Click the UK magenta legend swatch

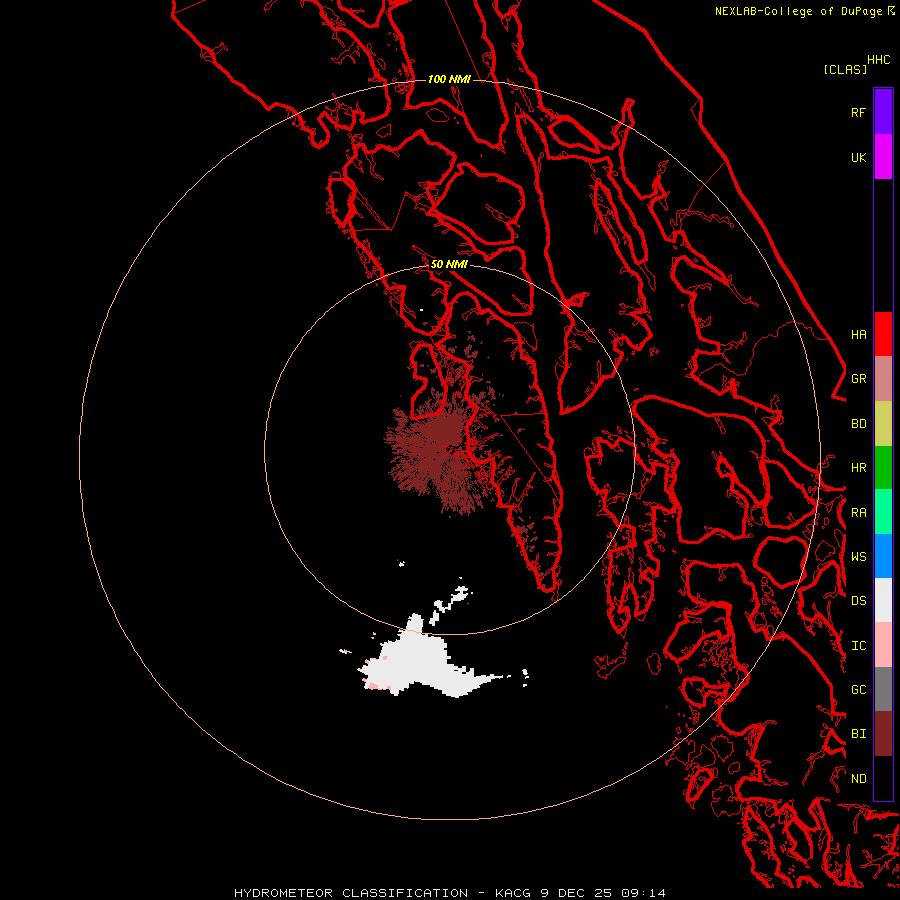pyautogui.click(x=883, y=157)
